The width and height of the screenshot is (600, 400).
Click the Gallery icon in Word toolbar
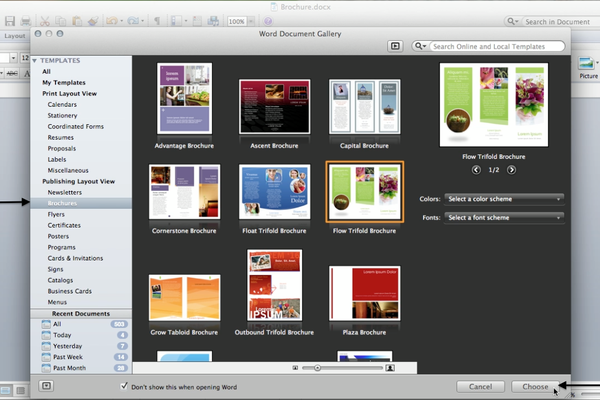pos(213,21)
